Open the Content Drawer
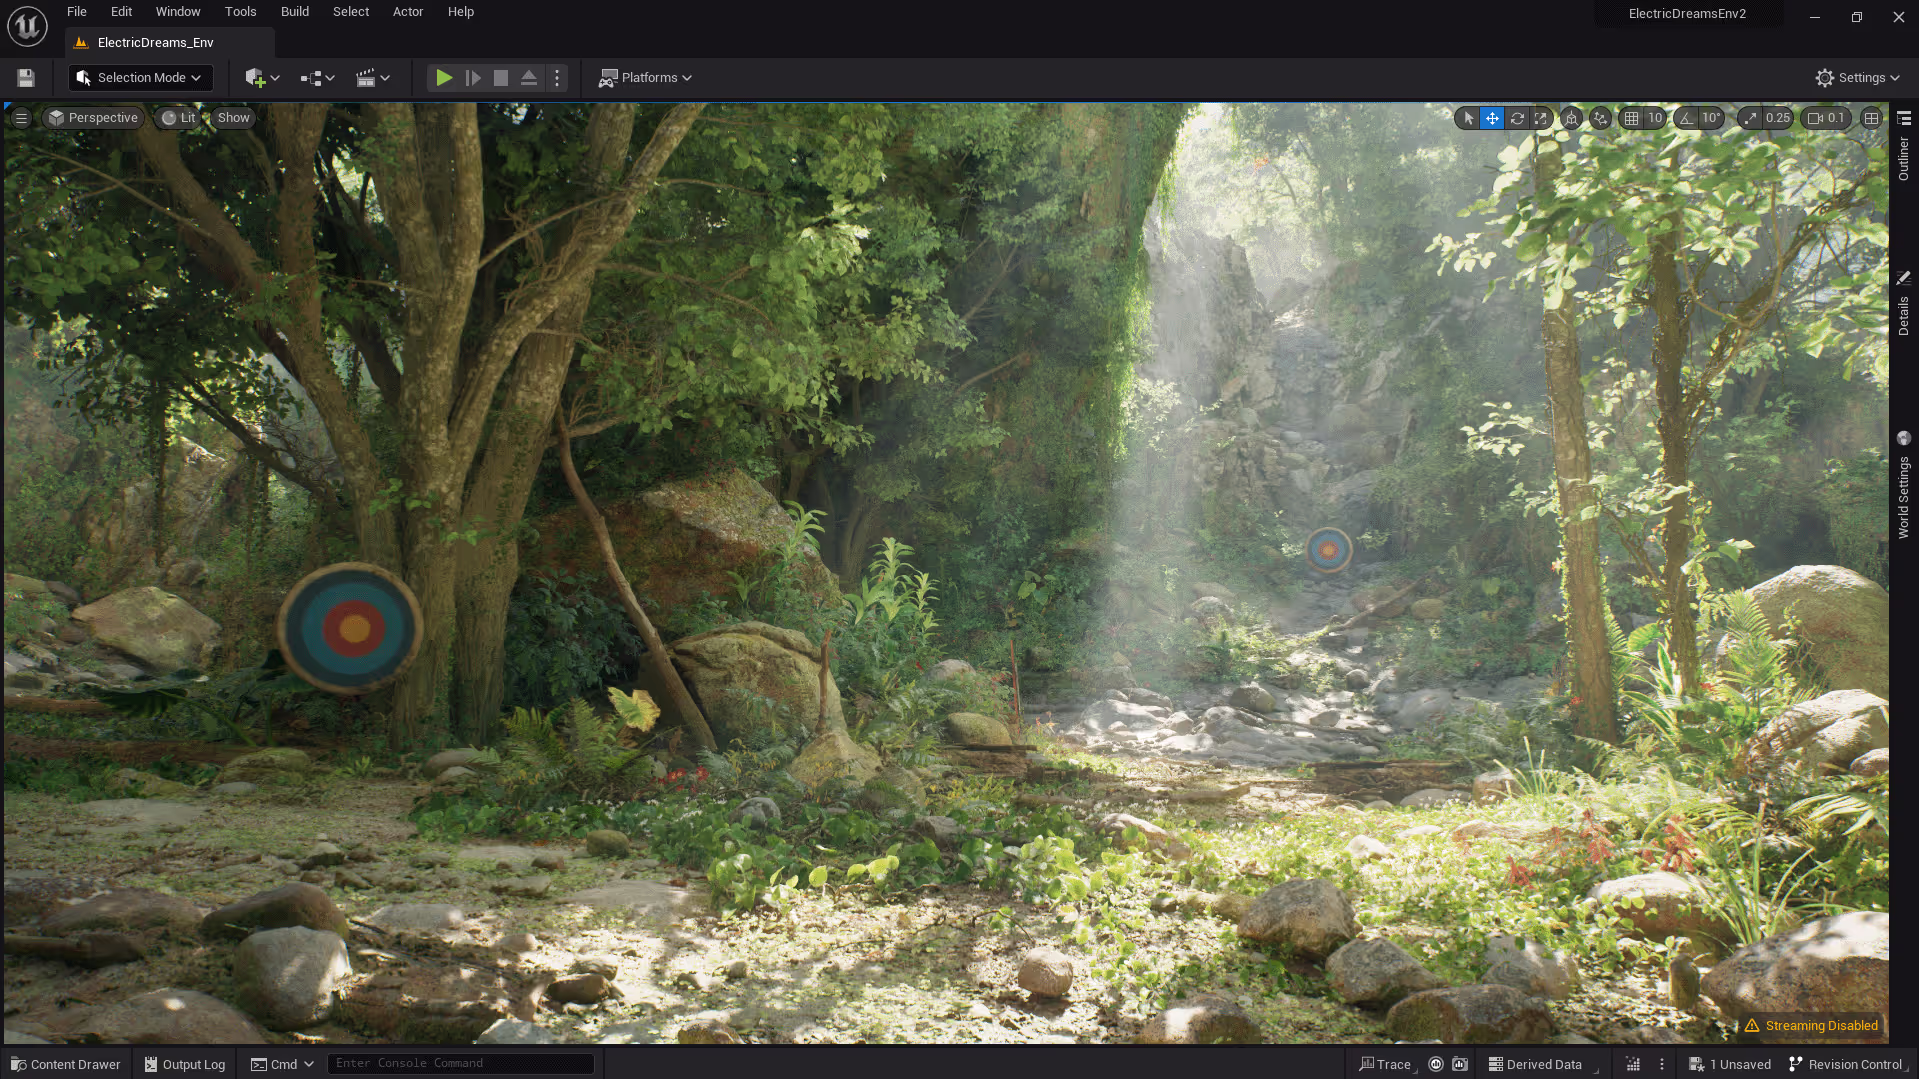This screenshot has width=1919, height=1079. (66, 1064)
